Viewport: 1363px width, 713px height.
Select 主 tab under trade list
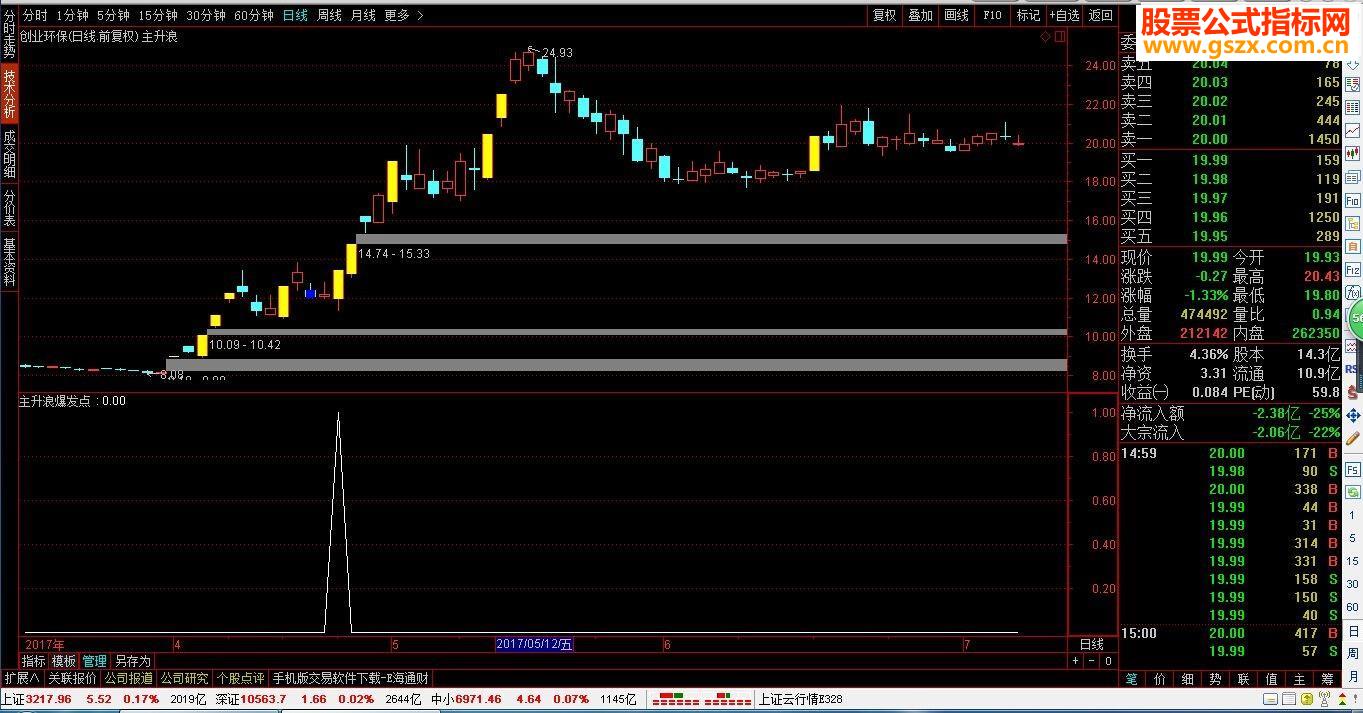(1299, 678)
